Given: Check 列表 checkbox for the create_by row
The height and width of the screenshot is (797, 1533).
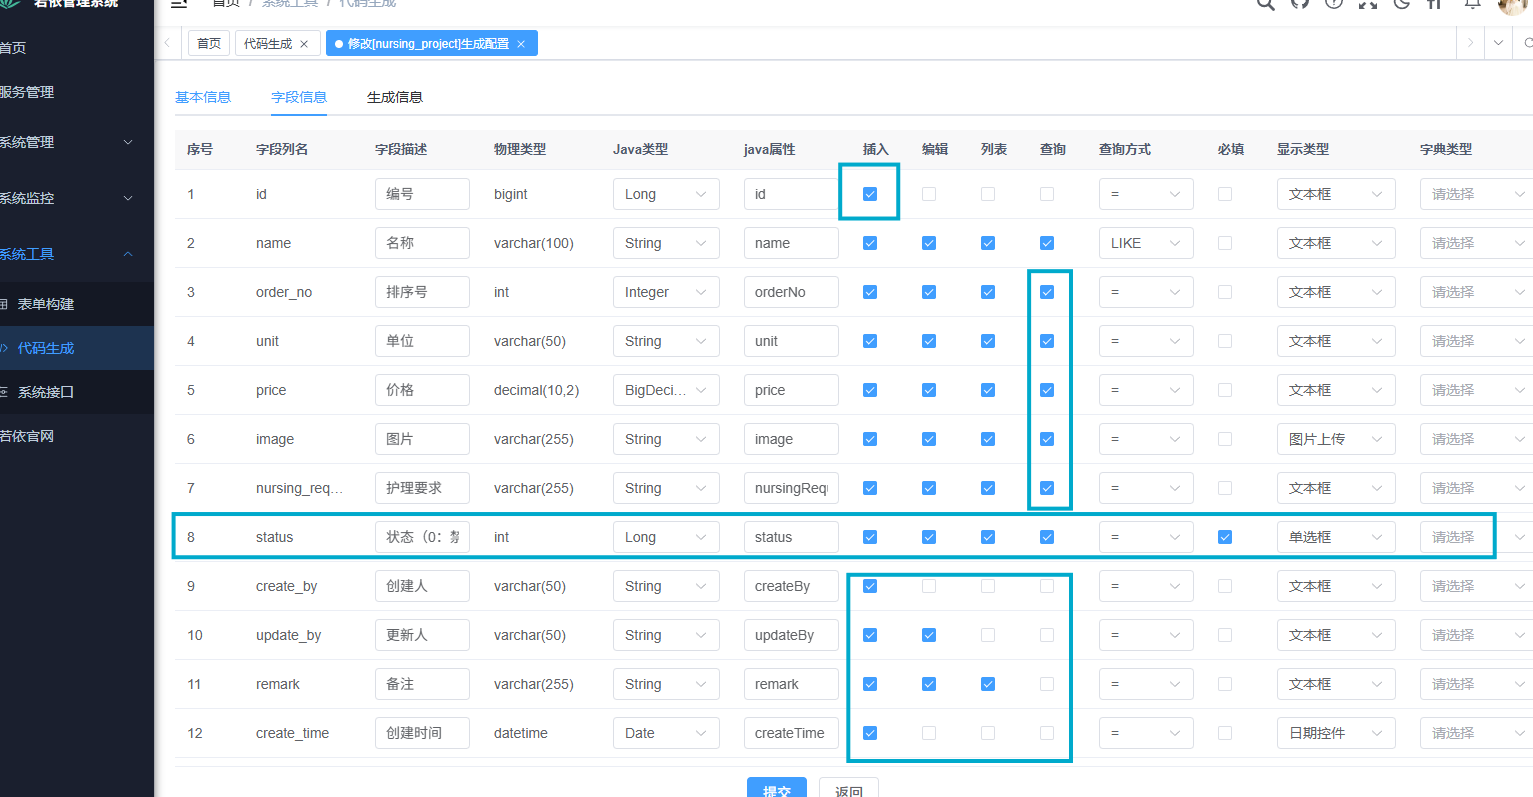Looking at the screenshot, I should point(988,586).
